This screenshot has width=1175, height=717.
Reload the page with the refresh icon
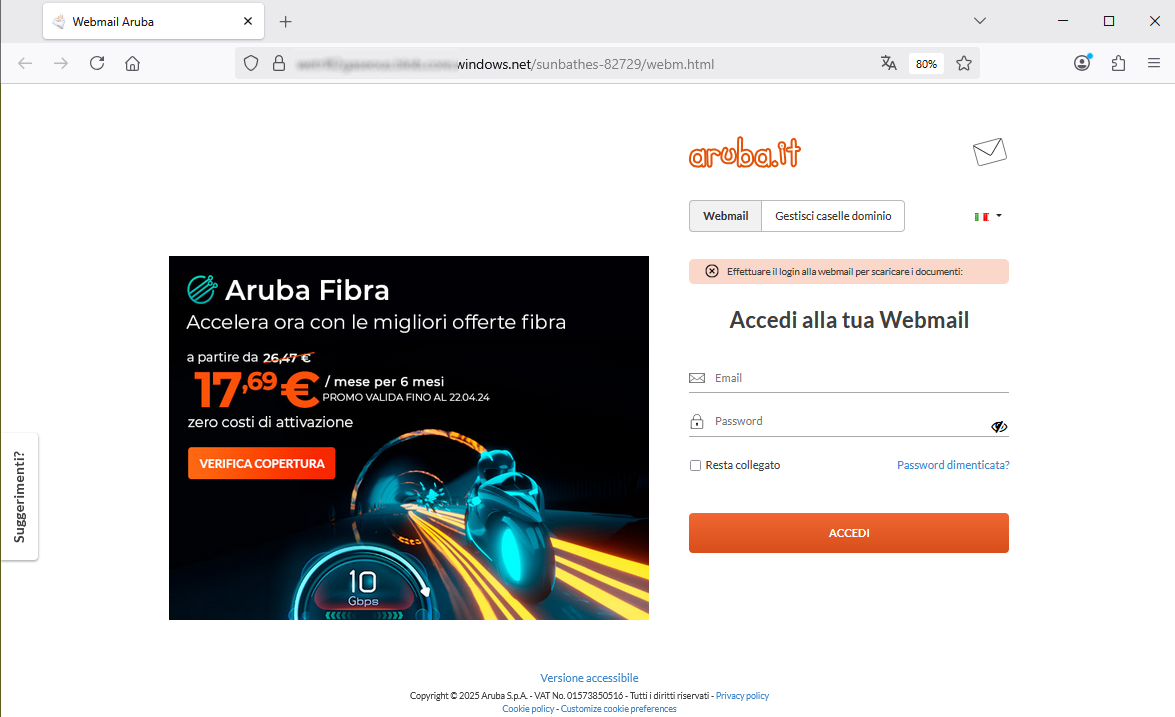tap(97, 64)
